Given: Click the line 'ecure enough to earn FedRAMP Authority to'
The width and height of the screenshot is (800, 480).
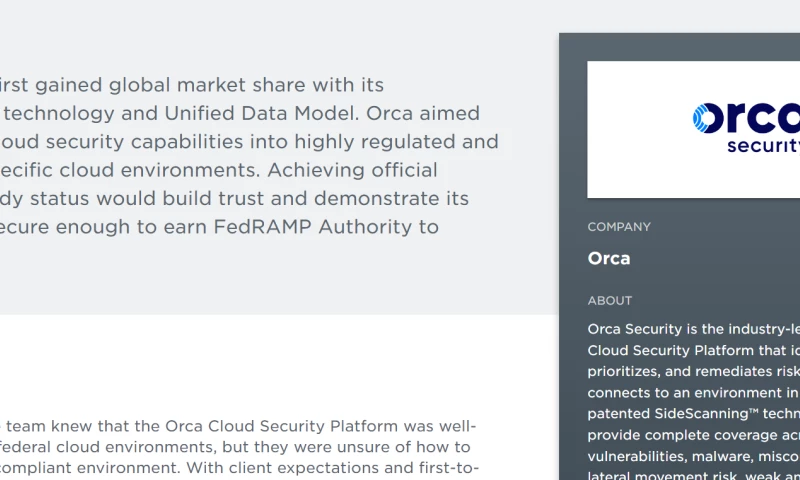Looking at the screenshot, I should (219, 227).
